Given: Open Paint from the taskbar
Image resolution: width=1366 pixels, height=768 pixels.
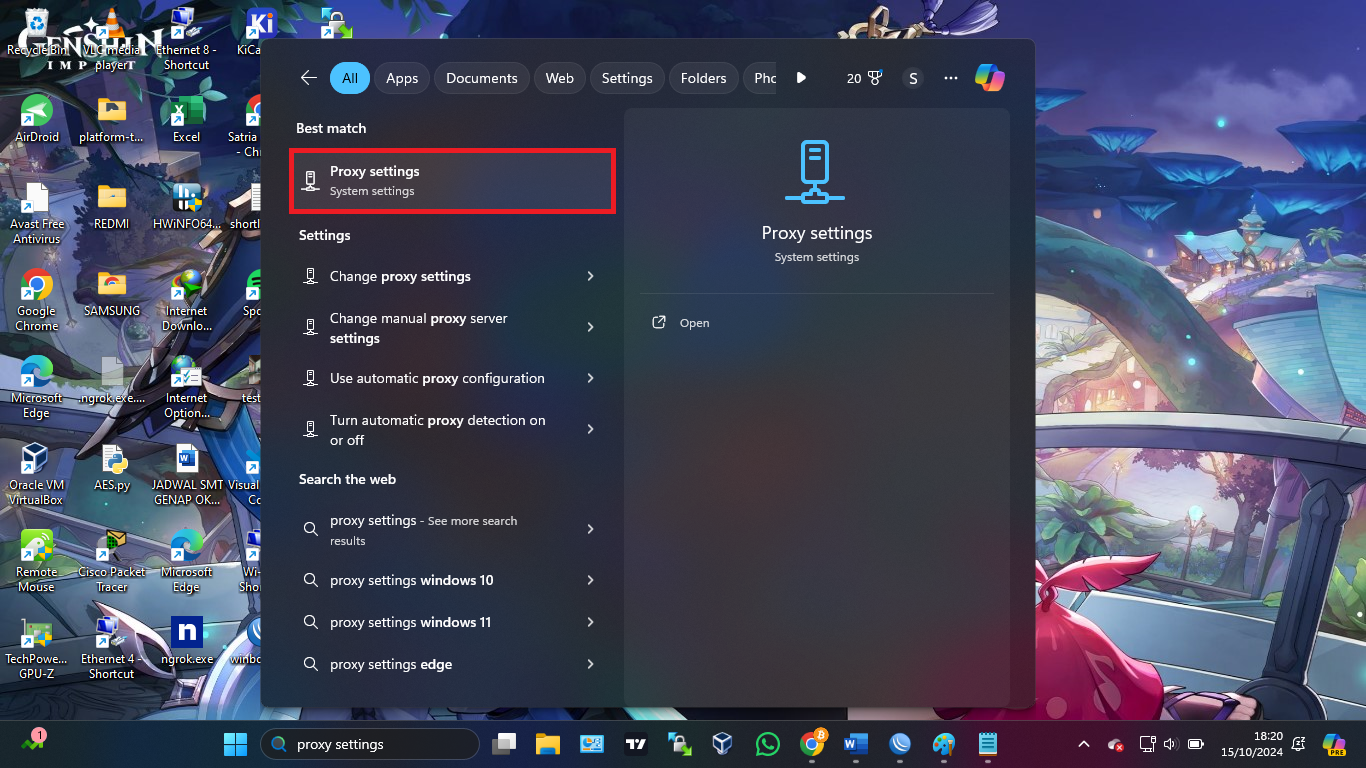Looking at the screenshot, I should tap(944, 744).
